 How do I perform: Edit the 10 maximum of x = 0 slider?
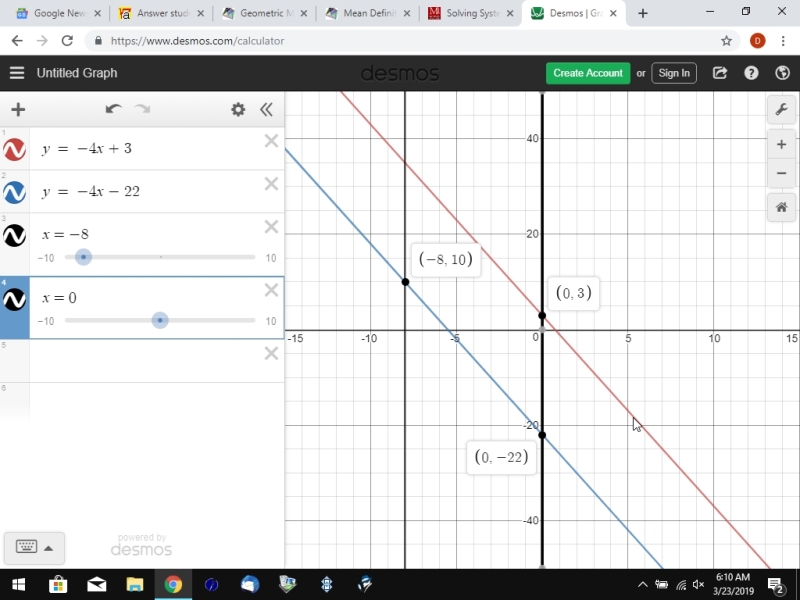click(271, 321)
